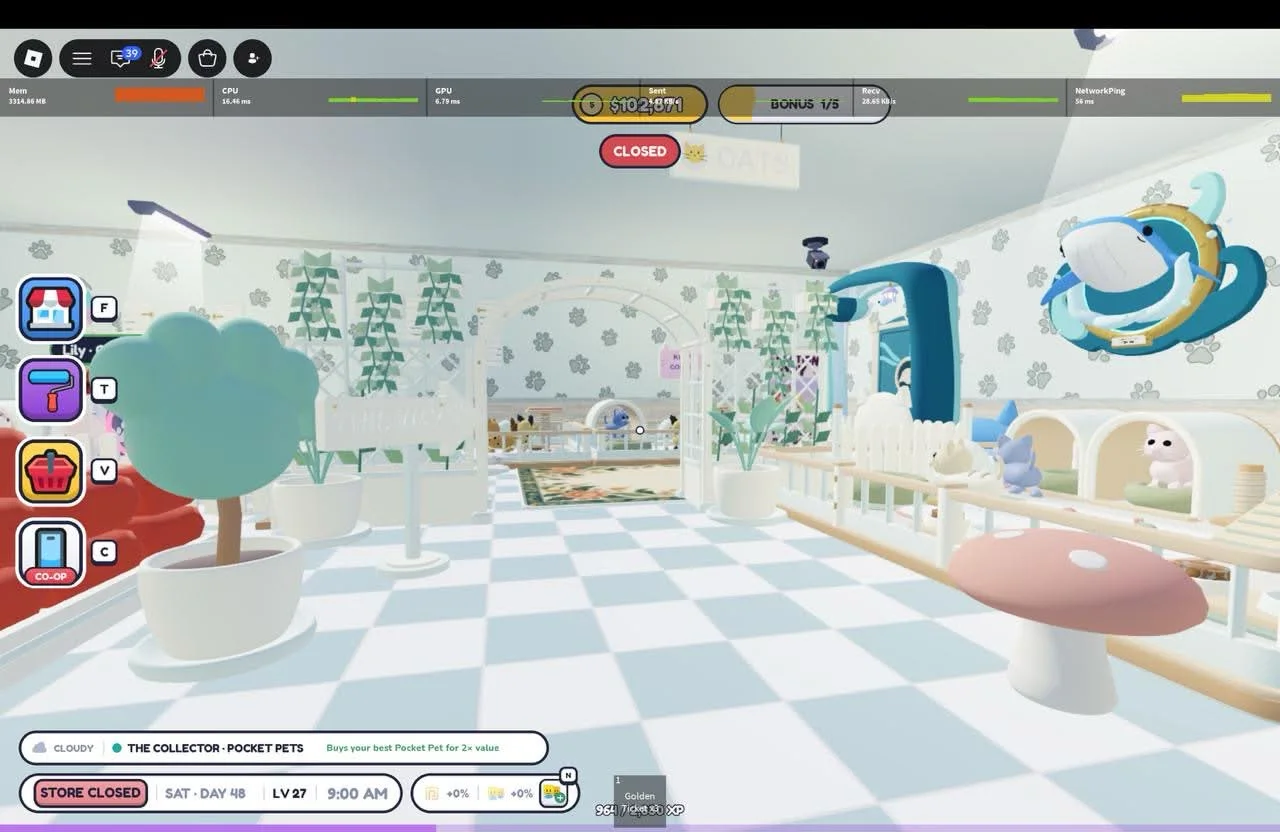The height and width of the screenshot is (832, 1280).
Task: Open the red shopping basket (V)
Action: point(51,471)
